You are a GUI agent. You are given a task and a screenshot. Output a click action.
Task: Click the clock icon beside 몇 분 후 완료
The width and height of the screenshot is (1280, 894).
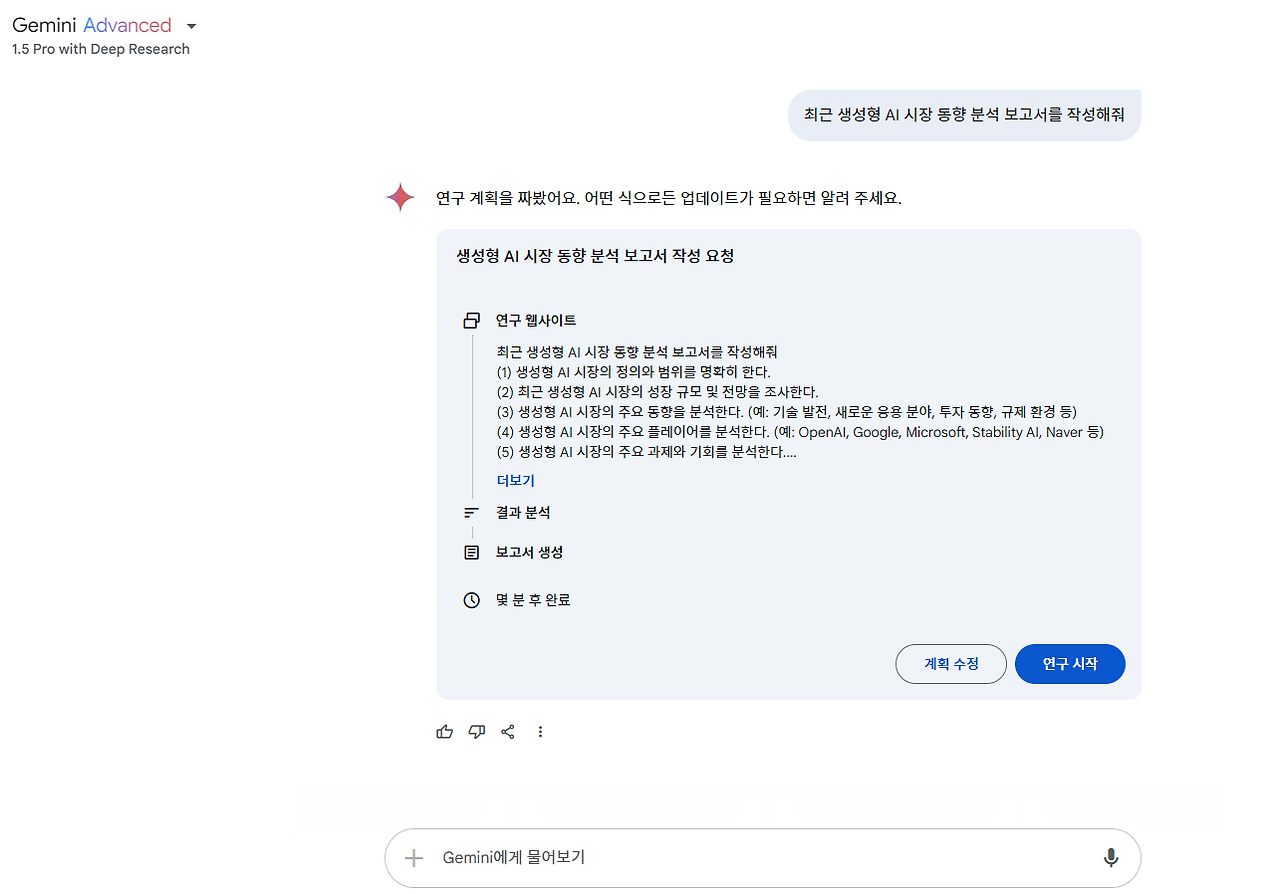(472, 601)
